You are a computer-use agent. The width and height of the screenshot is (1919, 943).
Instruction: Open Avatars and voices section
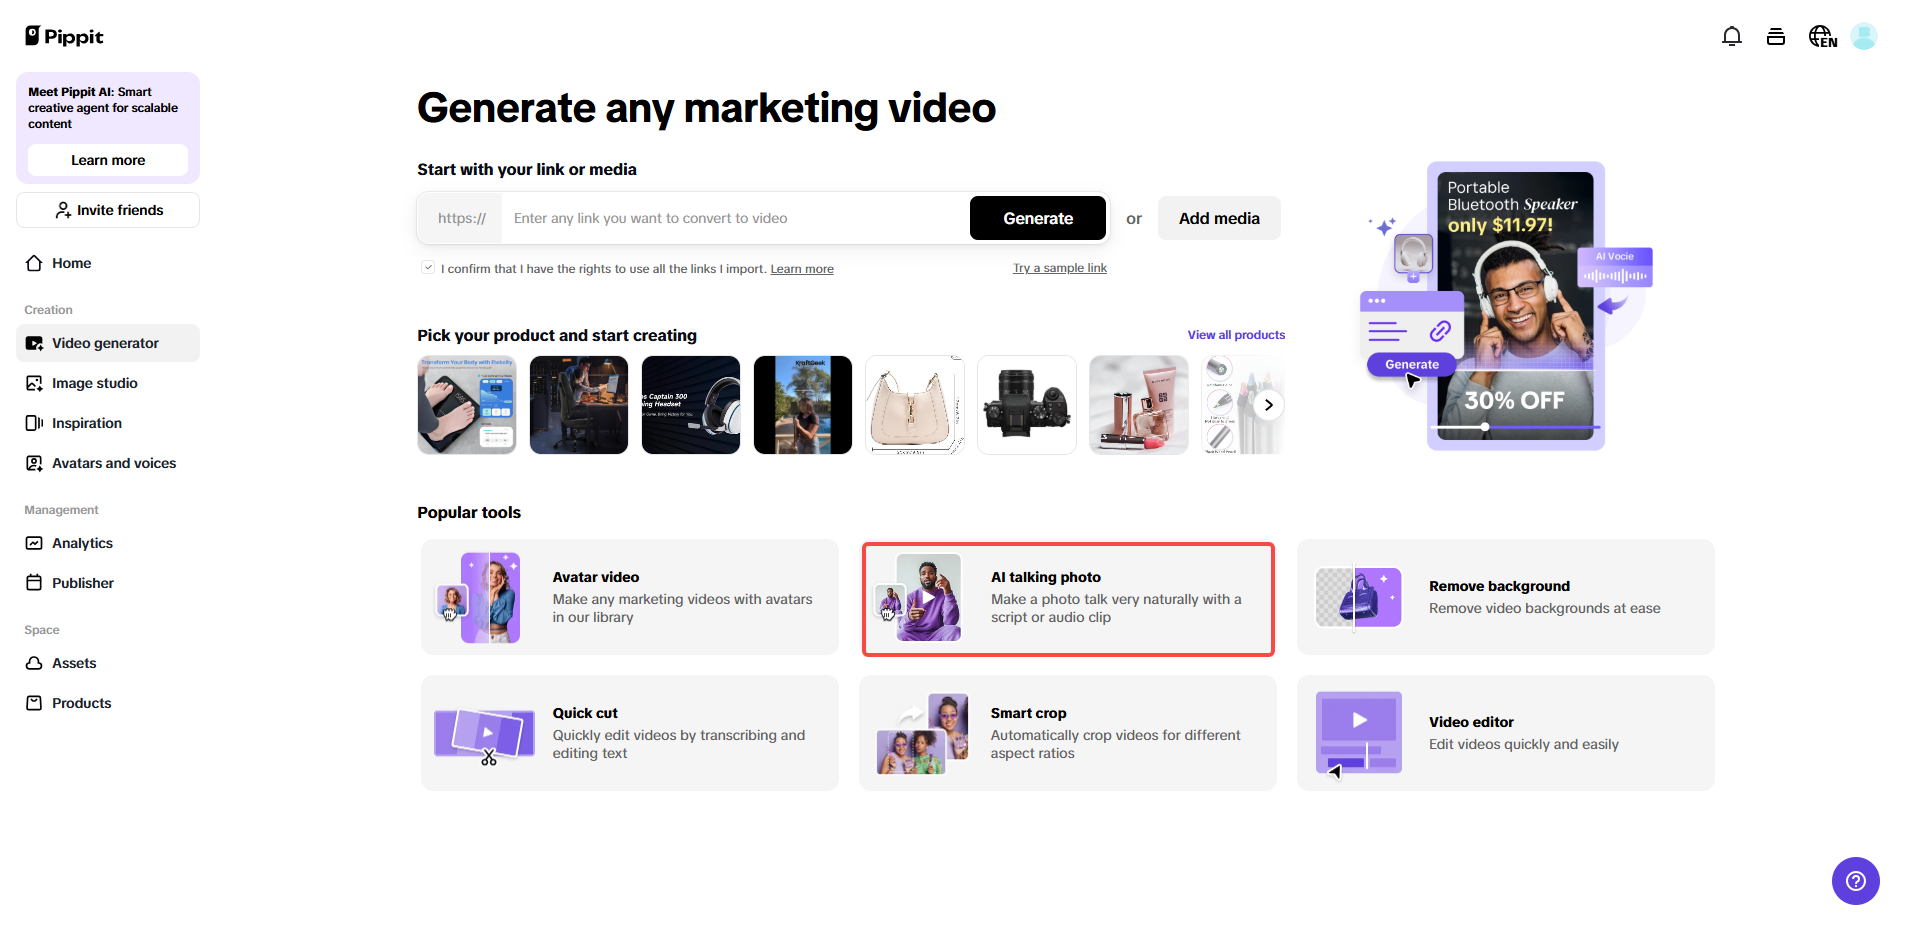pos(108,463)
